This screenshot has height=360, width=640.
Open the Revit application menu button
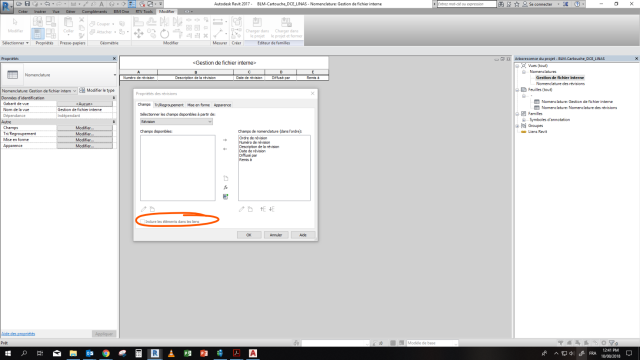coord(7,7)
